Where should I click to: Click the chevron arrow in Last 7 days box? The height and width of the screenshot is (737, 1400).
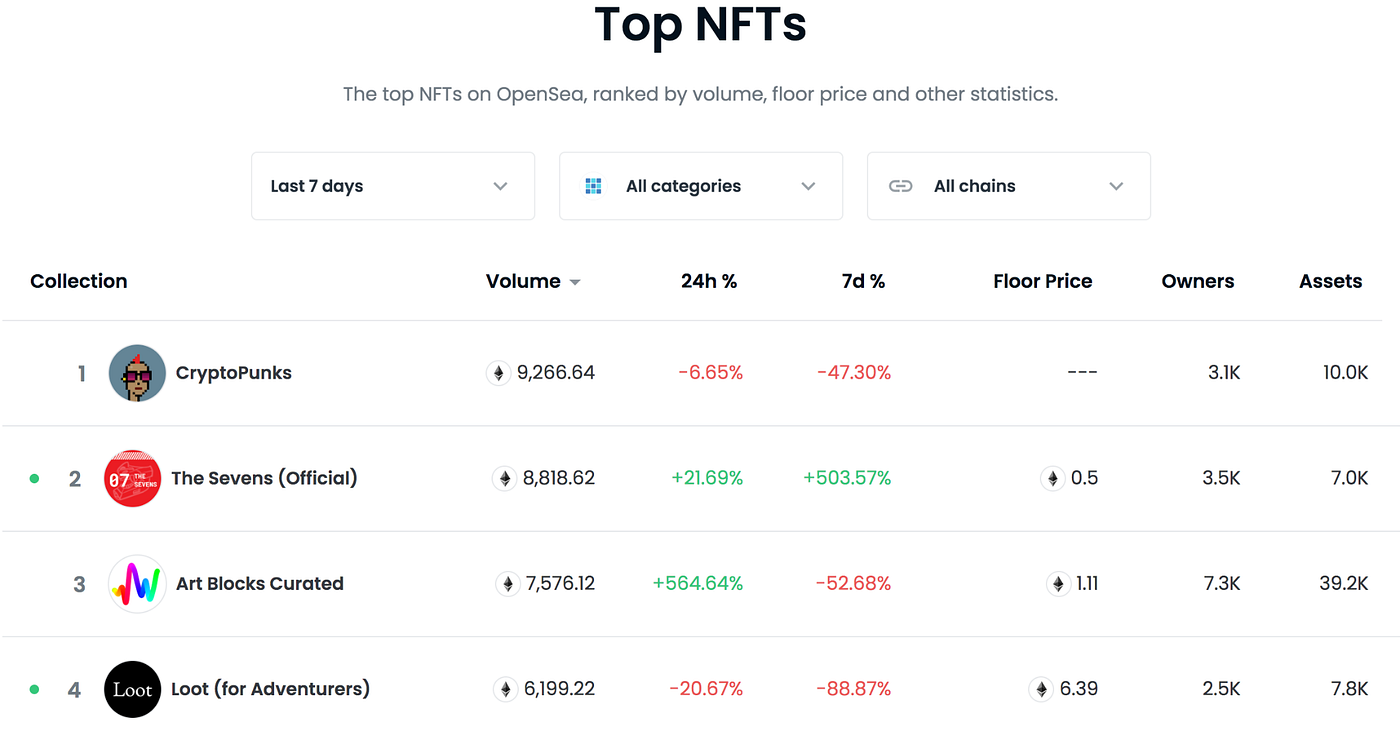click(501, 186)
